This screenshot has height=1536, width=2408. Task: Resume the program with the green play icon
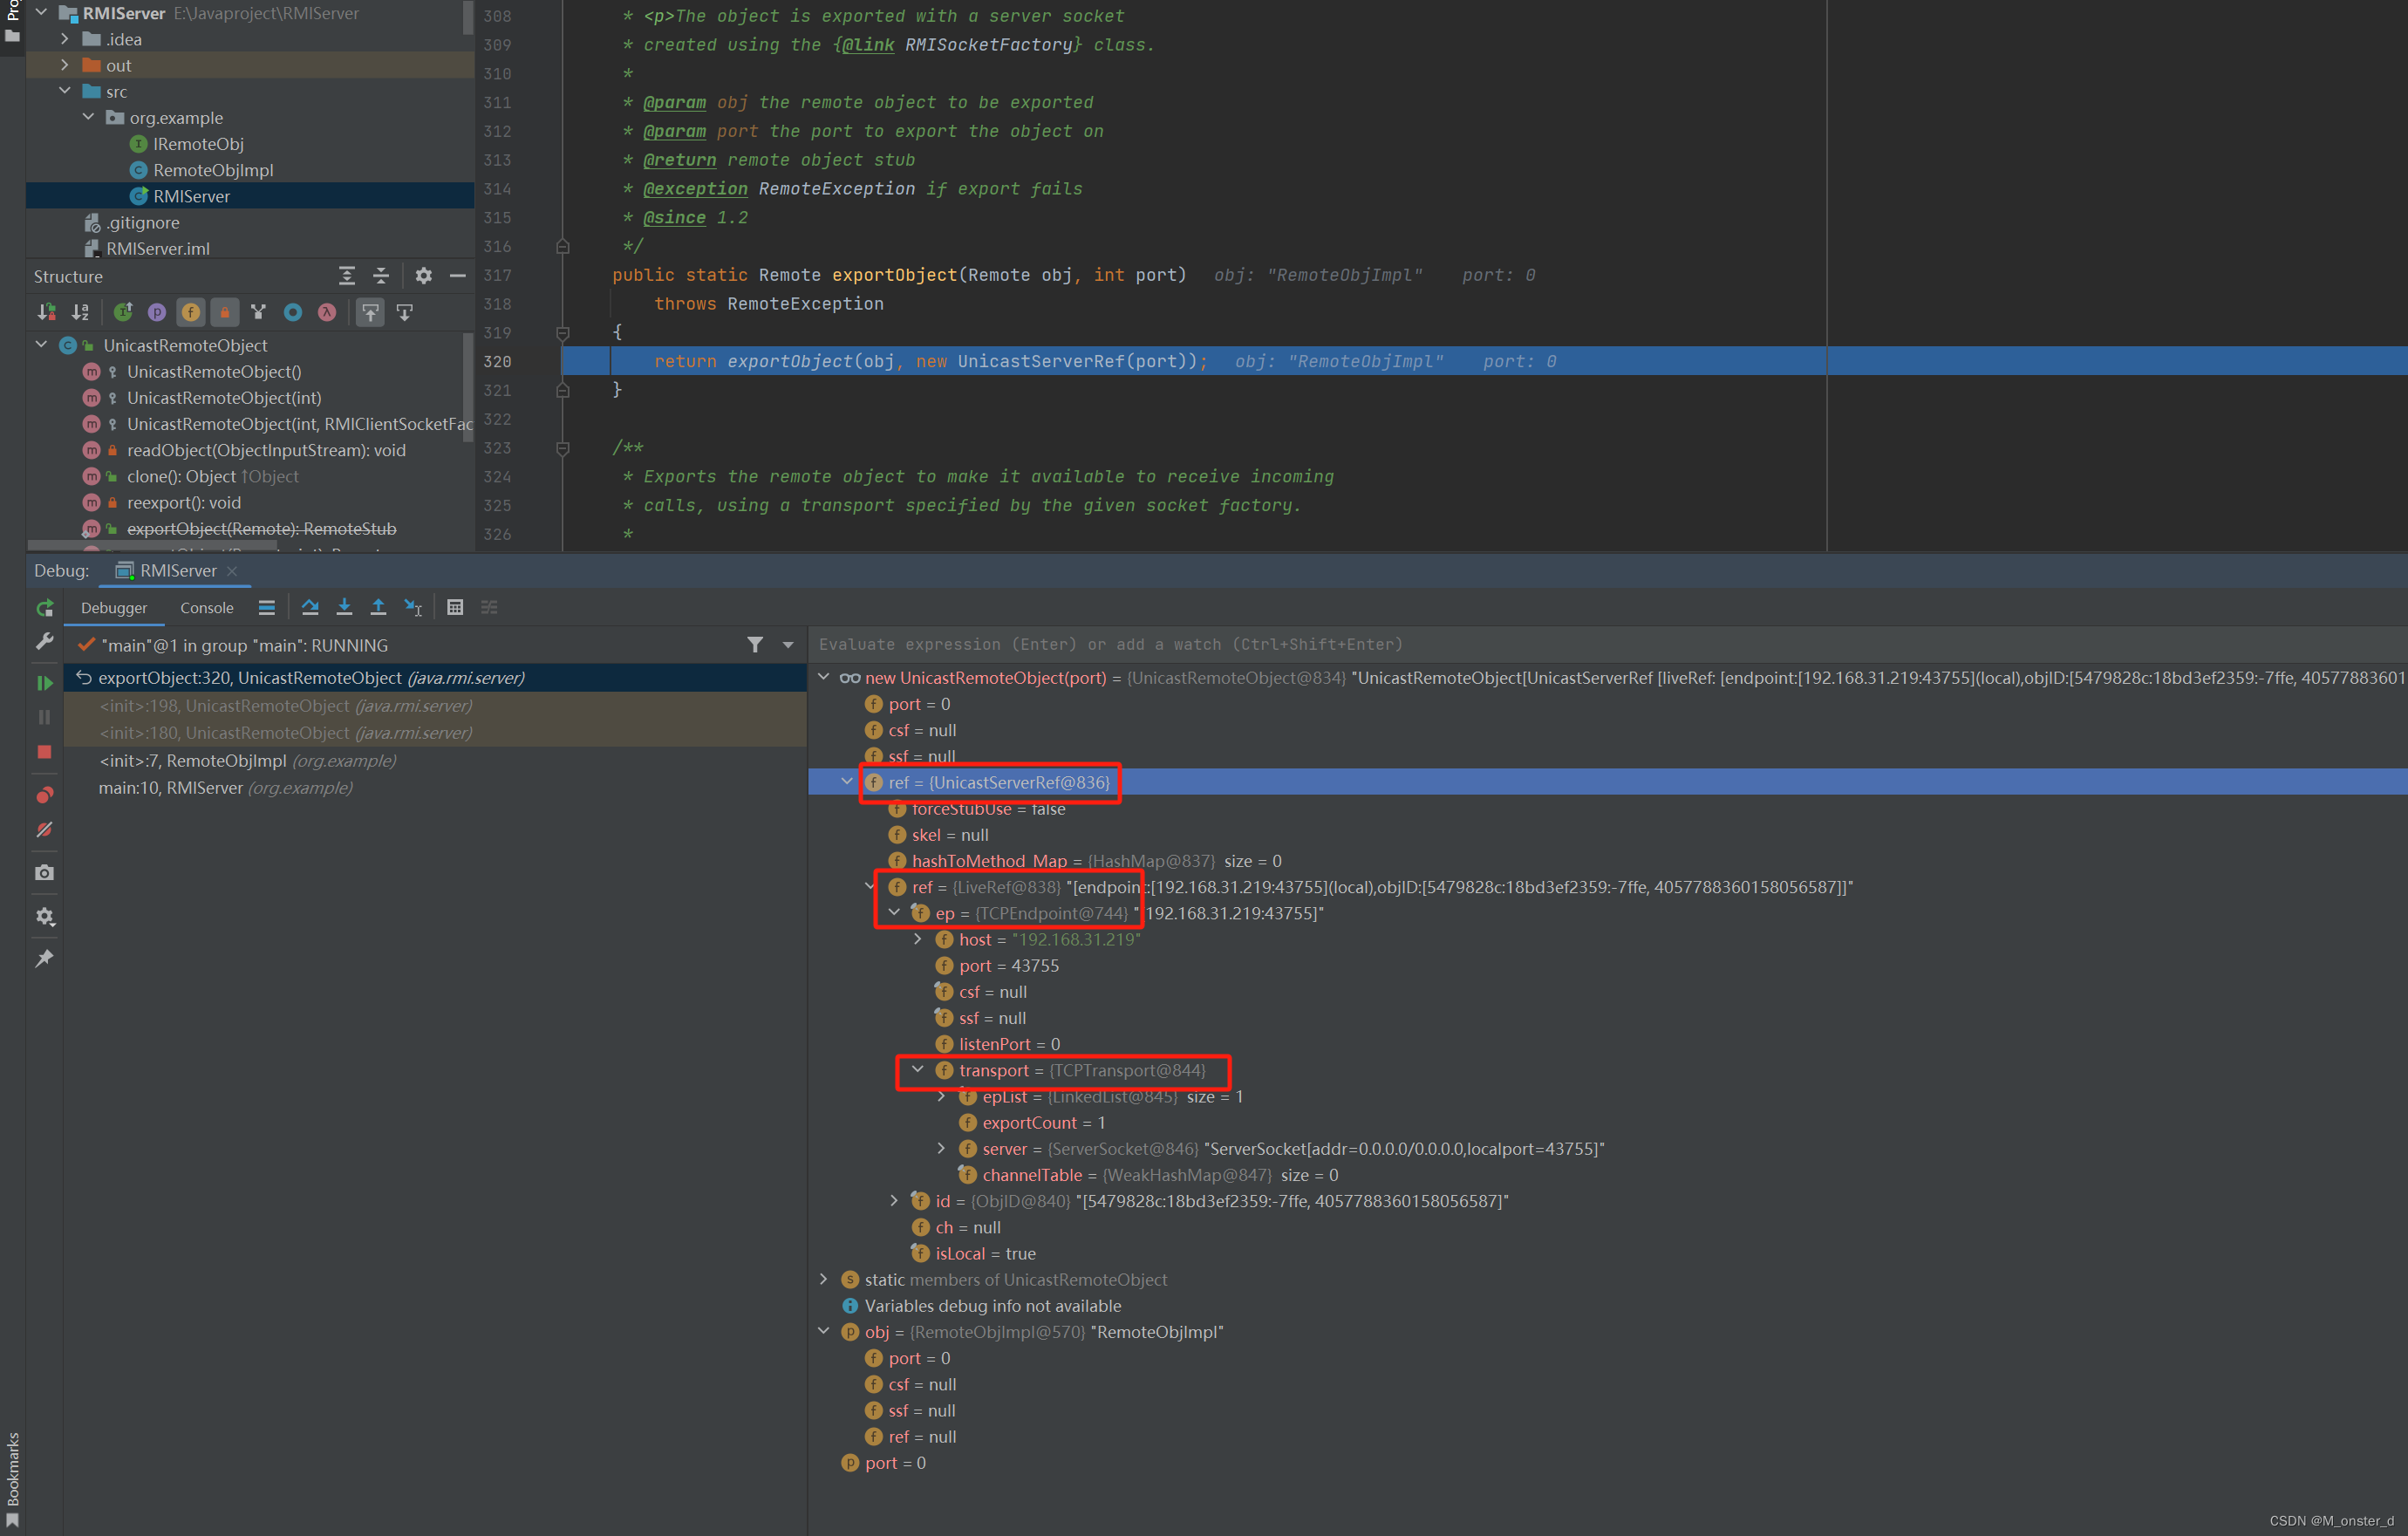(x=45, y=683)
